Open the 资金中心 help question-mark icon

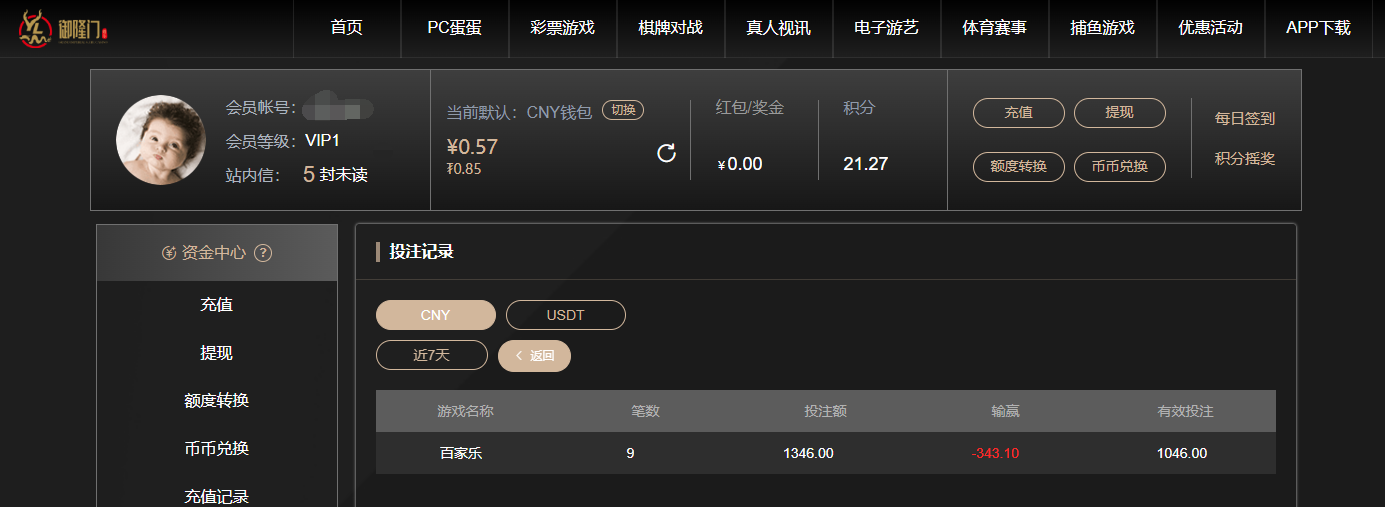pos(263,253)
